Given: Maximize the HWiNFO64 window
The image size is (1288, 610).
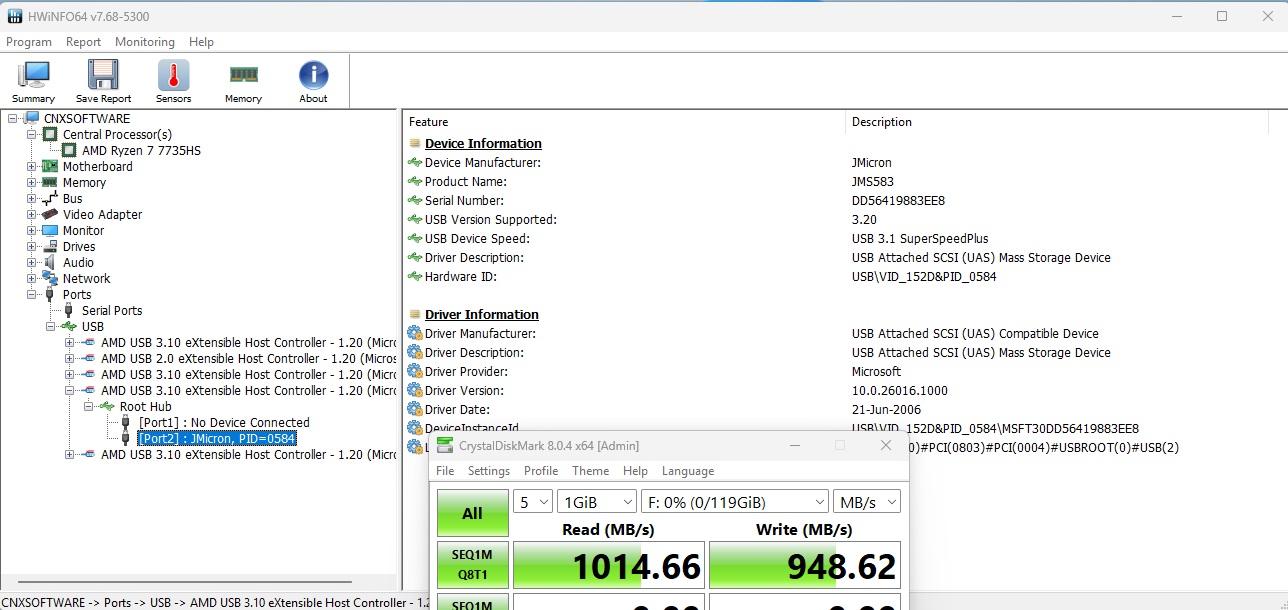Looking at the screenshot, I should pyautogui.click(x=1222, y=16).
